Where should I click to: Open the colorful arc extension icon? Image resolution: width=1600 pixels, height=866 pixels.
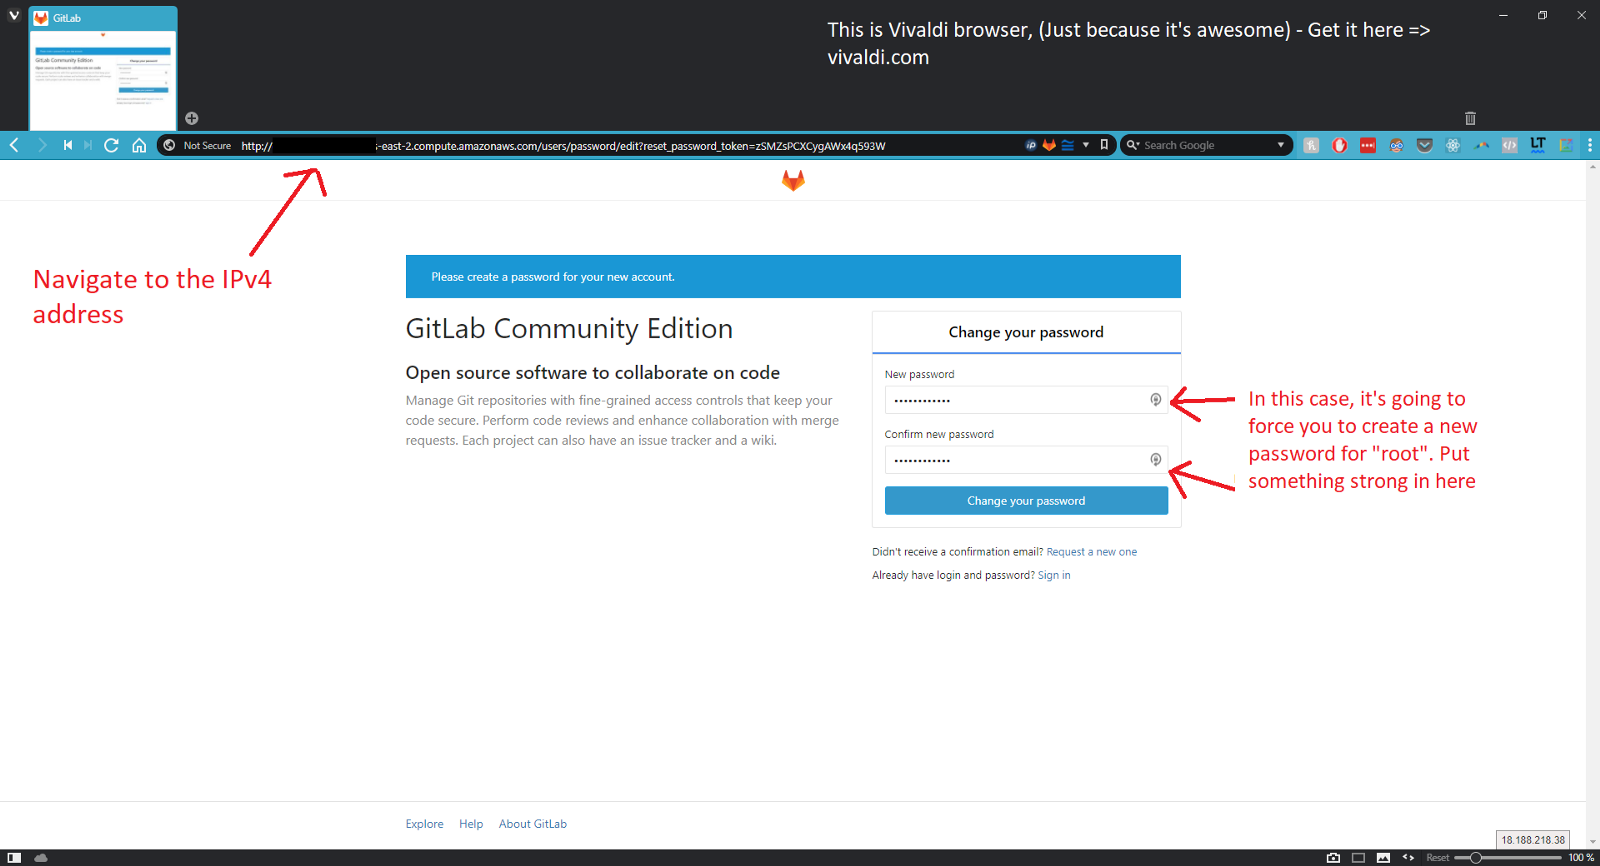1482,145
